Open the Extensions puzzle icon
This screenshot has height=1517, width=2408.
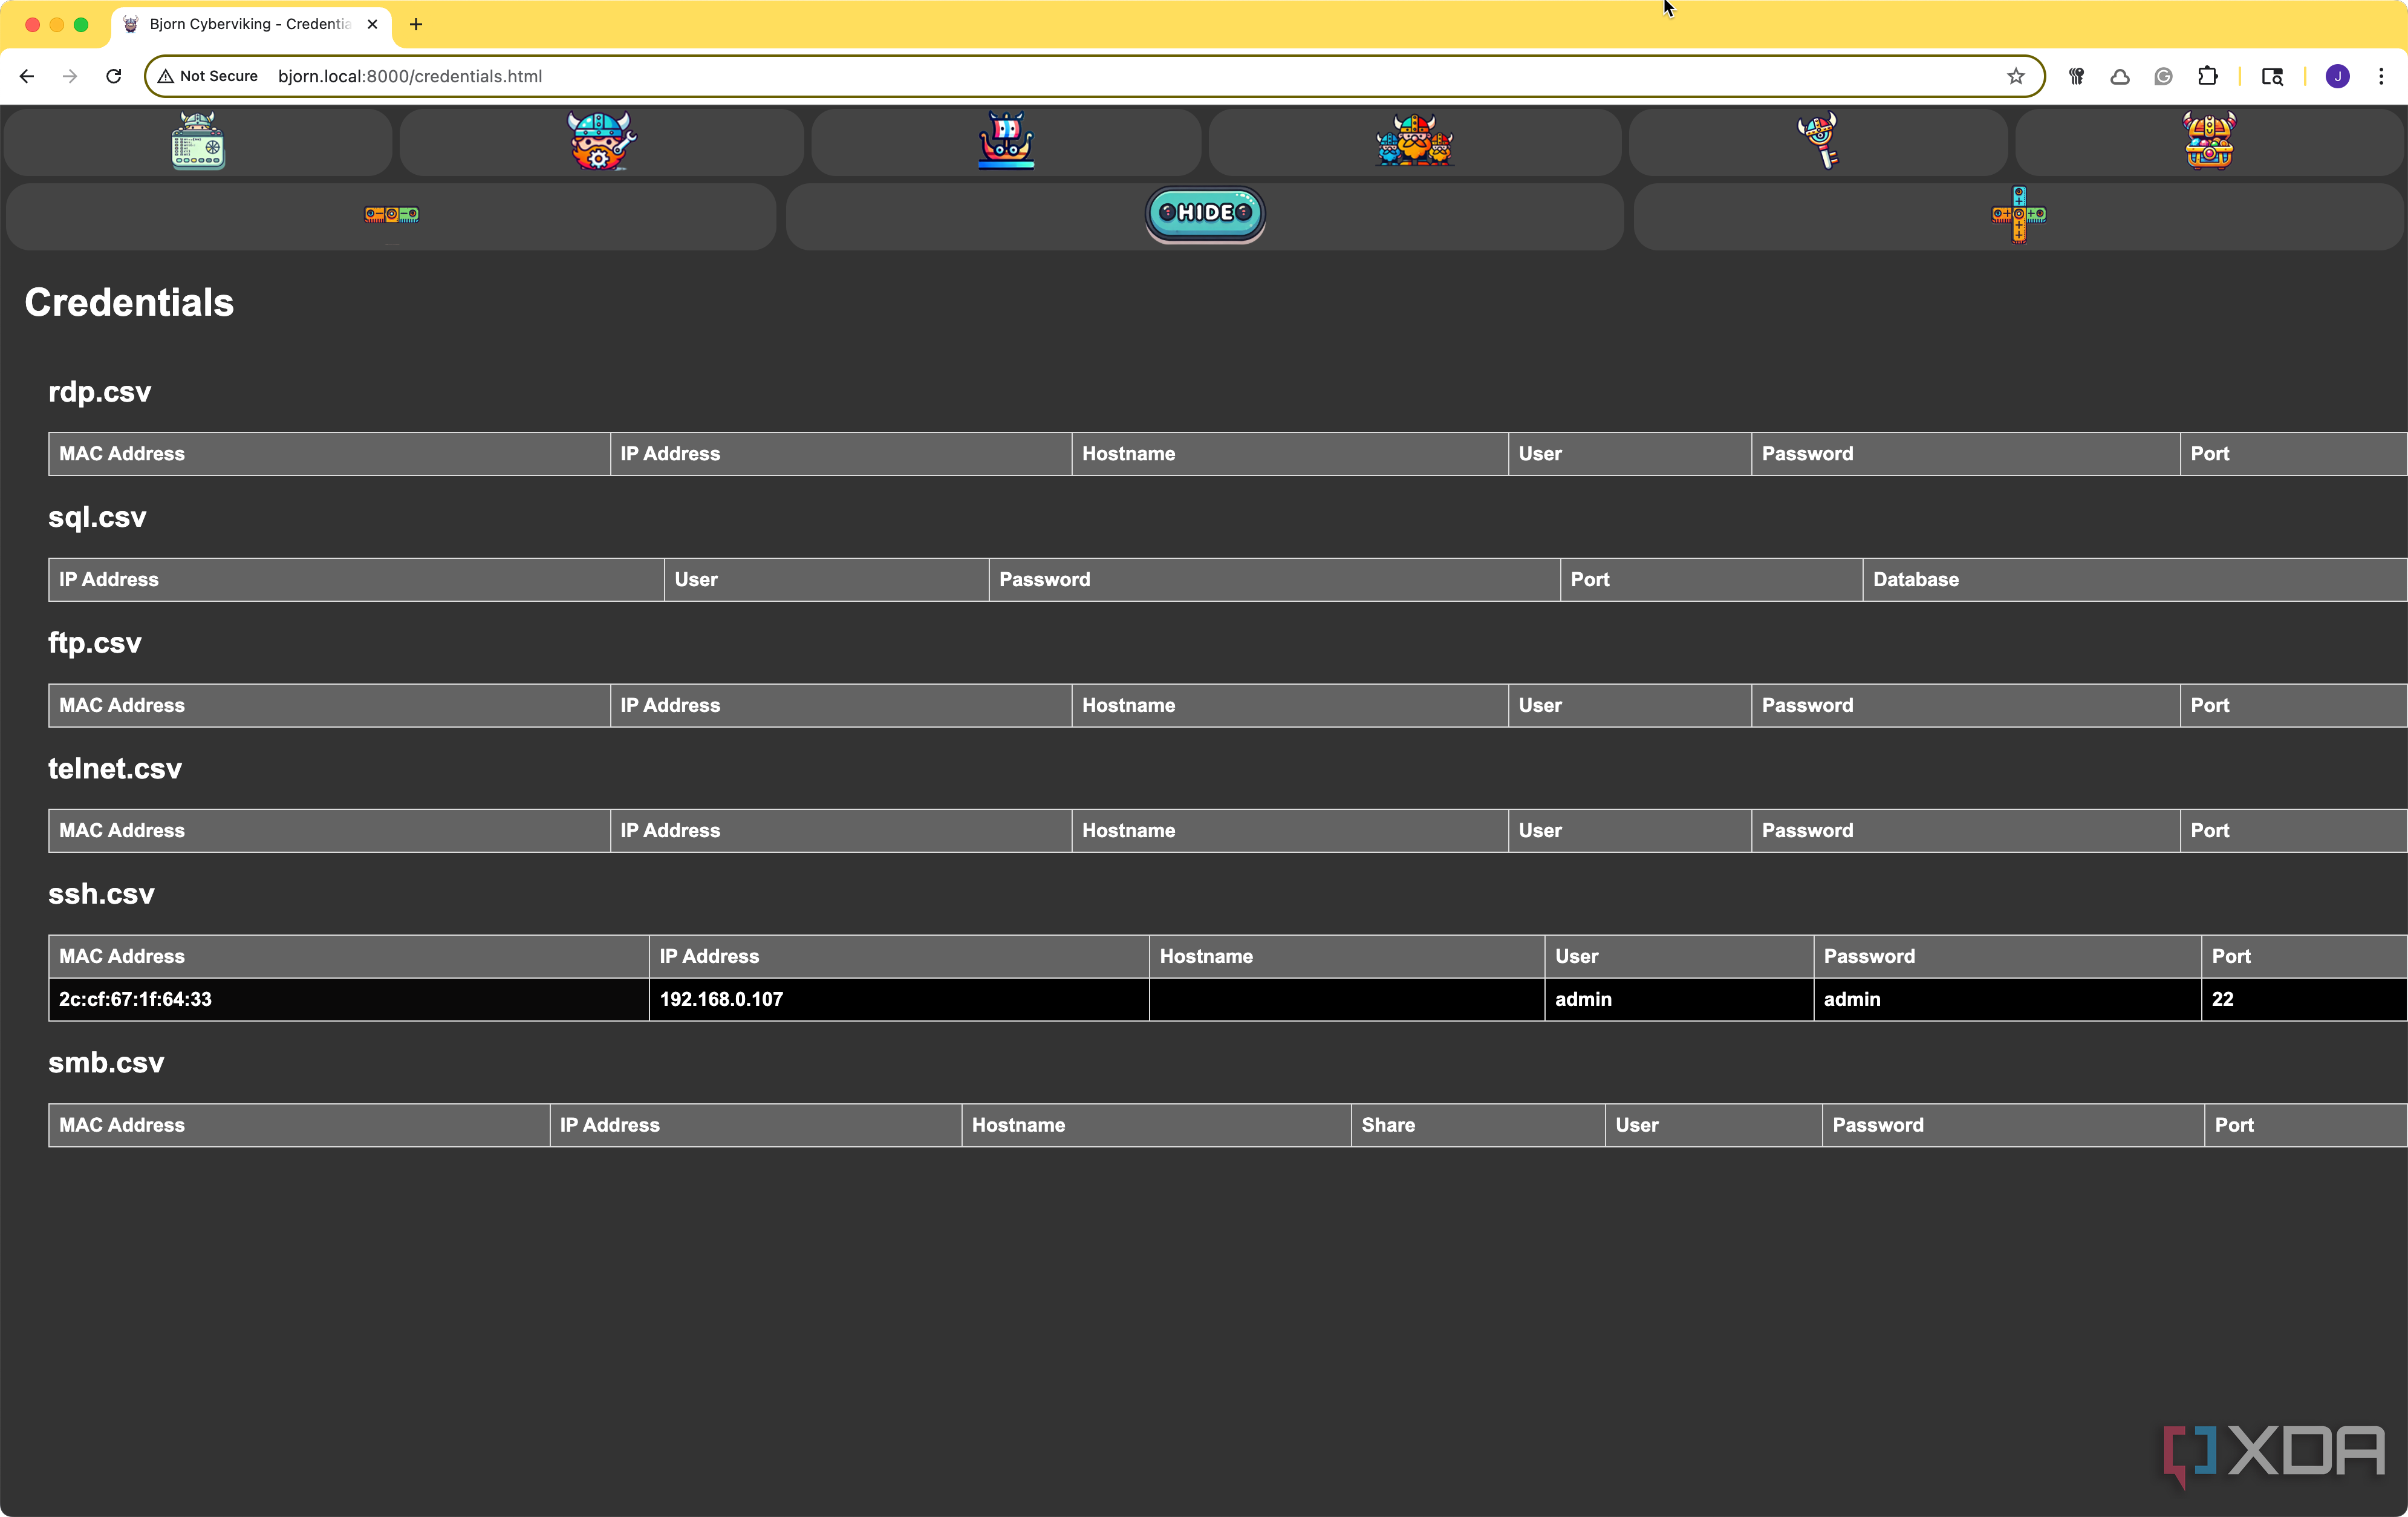coord(2207,76)
